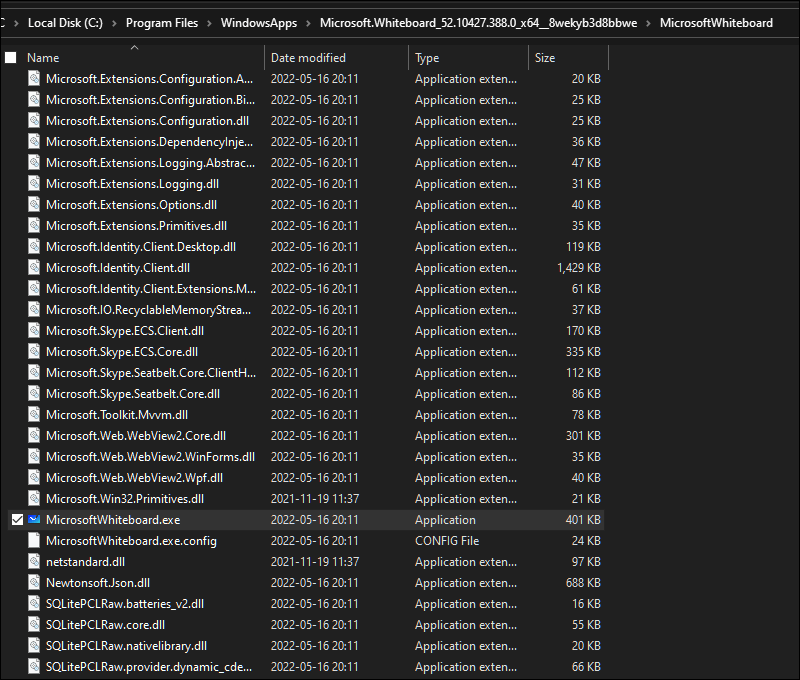Viewport: 800px width, 680px height.
Task: Sort by the Name column header
Action: (x=43, y=58)
